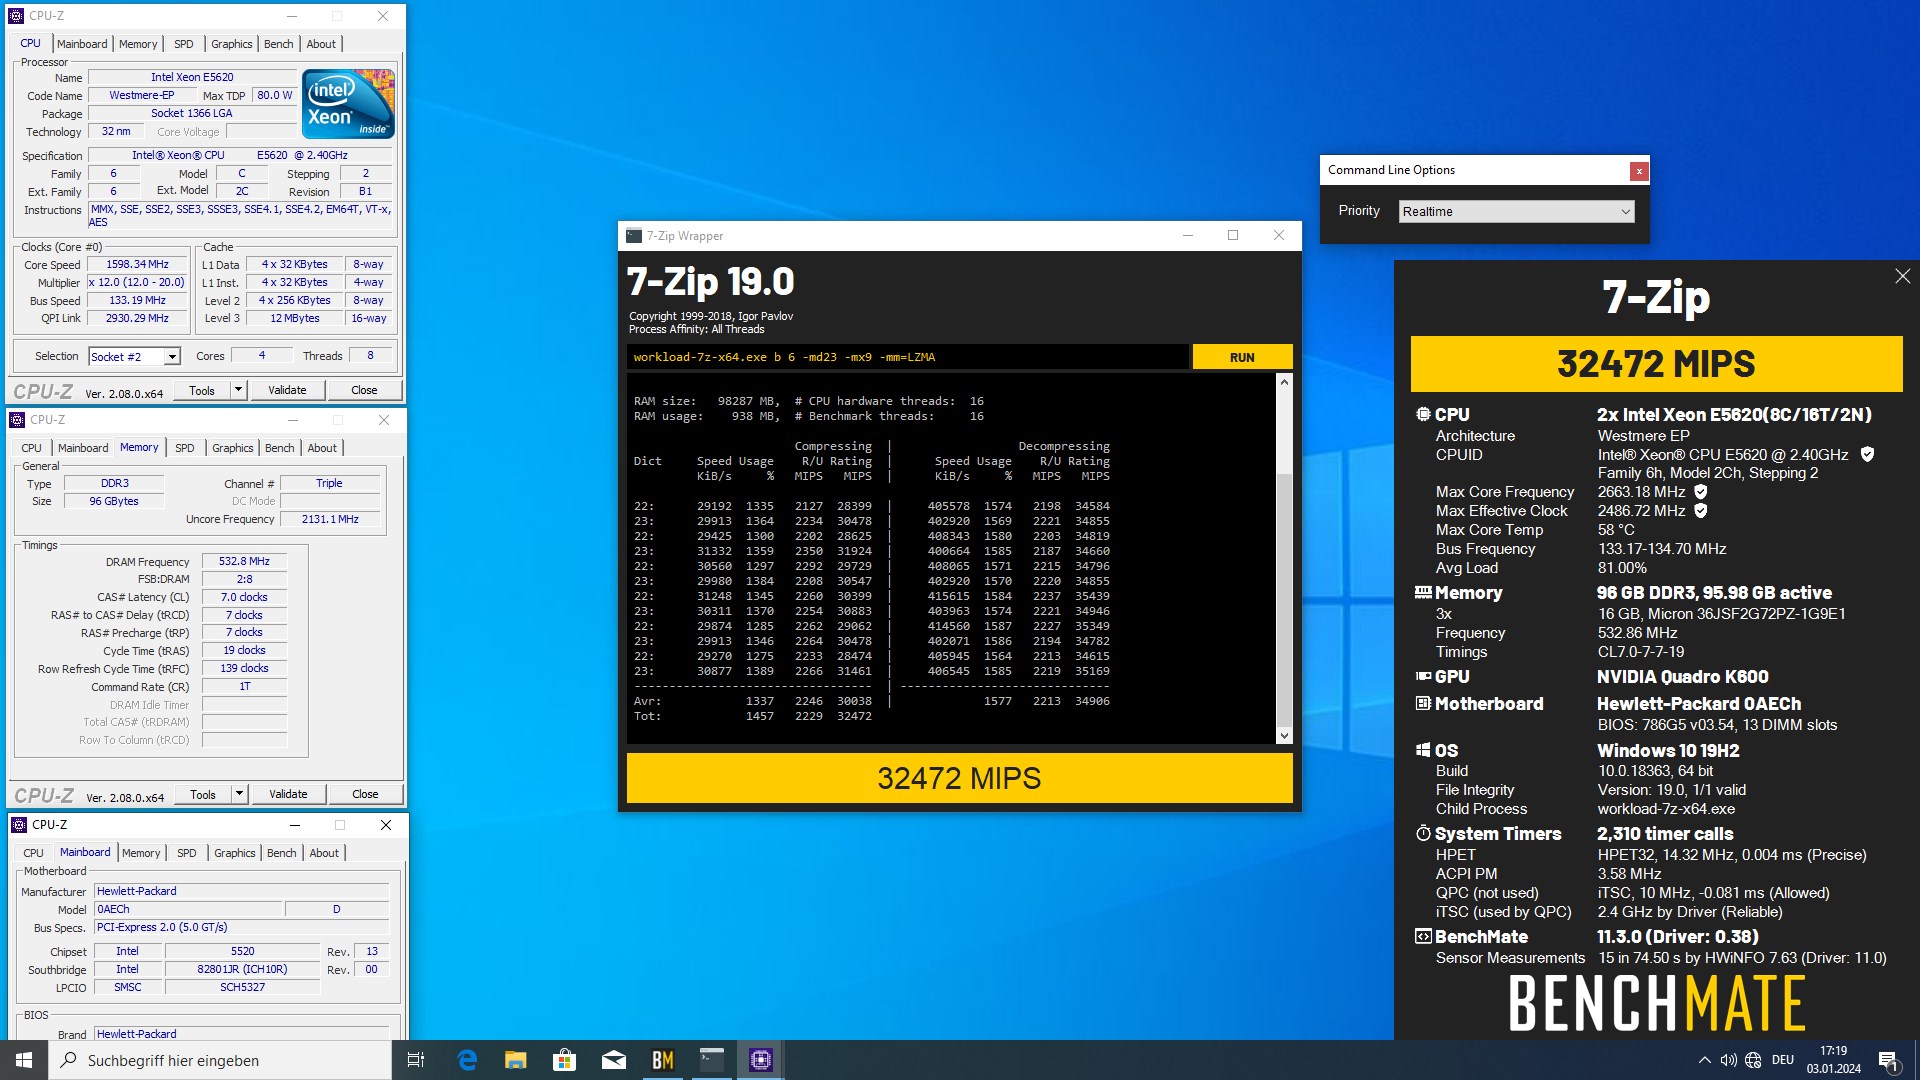Expand Tools dropdown arrow in top CPU-Z window
Viewport: 1920px width, 1080px height.
(x=238, y=390)
